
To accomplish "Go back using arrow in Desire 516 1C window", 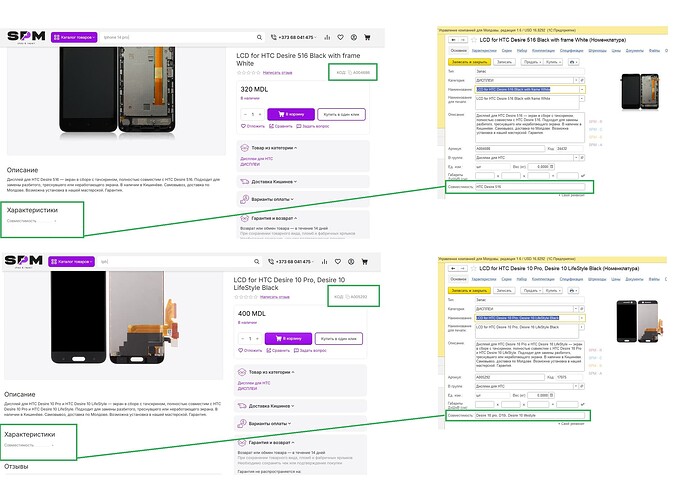I will 453,40.
